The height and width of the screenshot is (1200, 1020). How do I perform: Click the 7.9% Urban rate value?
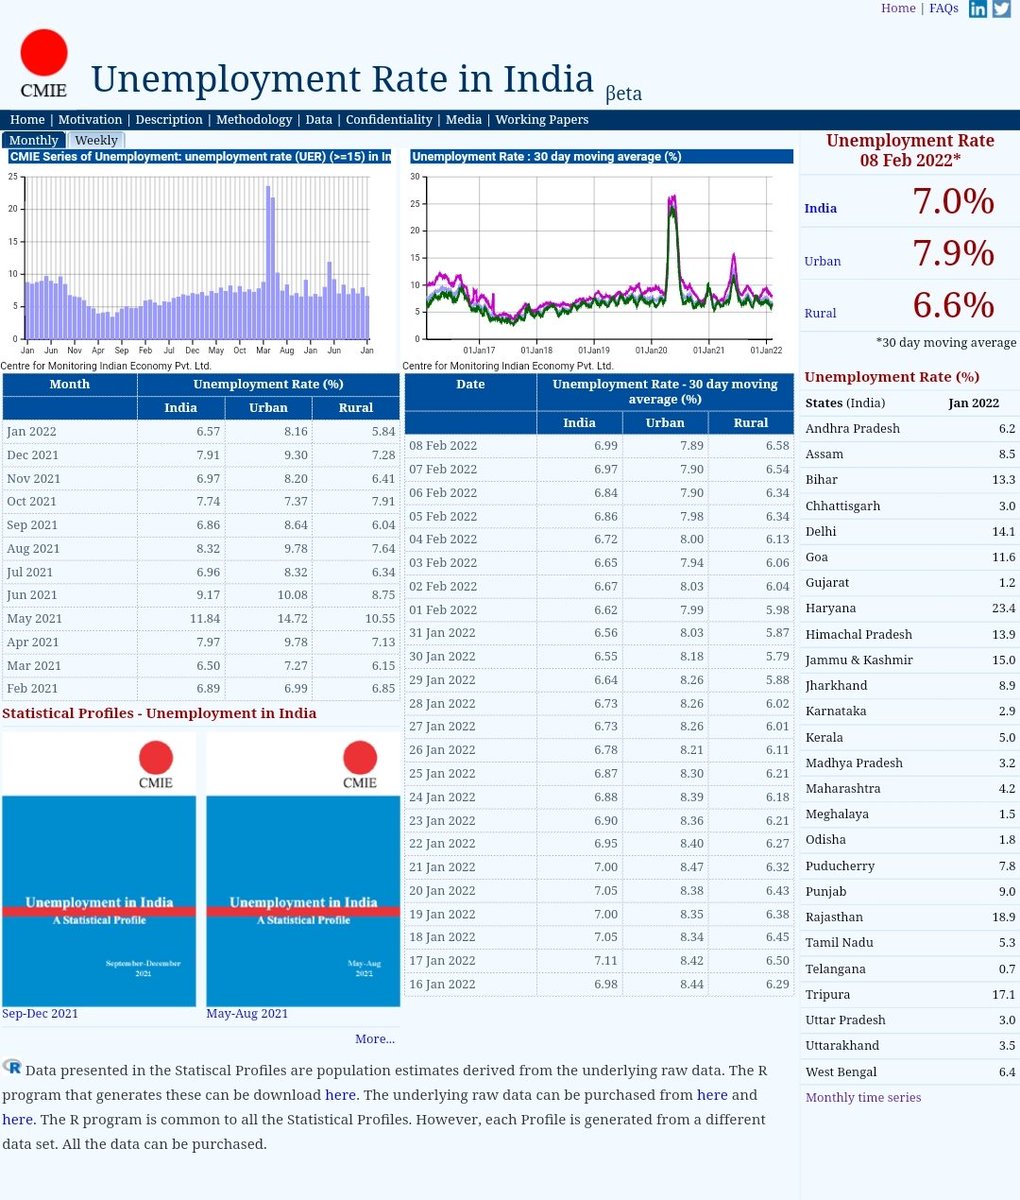[953, 253]
